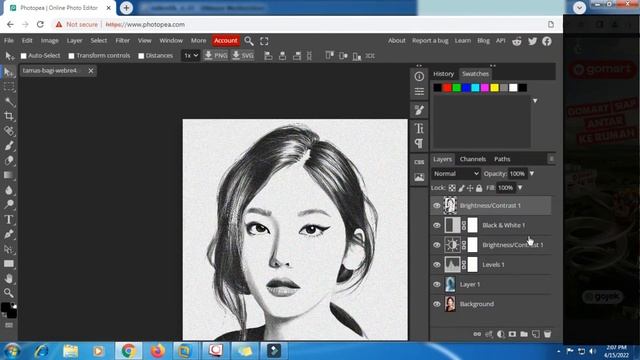Select the Crop tool
The width and height of the screenshot is (640, 360).
(9, 116)
